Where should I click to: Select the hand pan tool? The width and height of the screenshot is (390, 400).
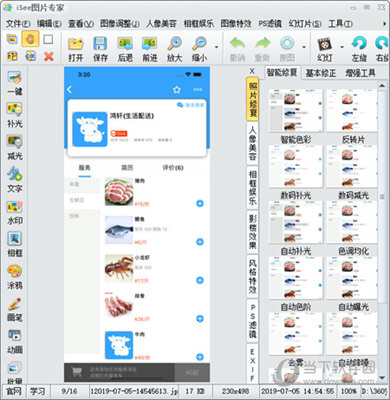[30, 39]
